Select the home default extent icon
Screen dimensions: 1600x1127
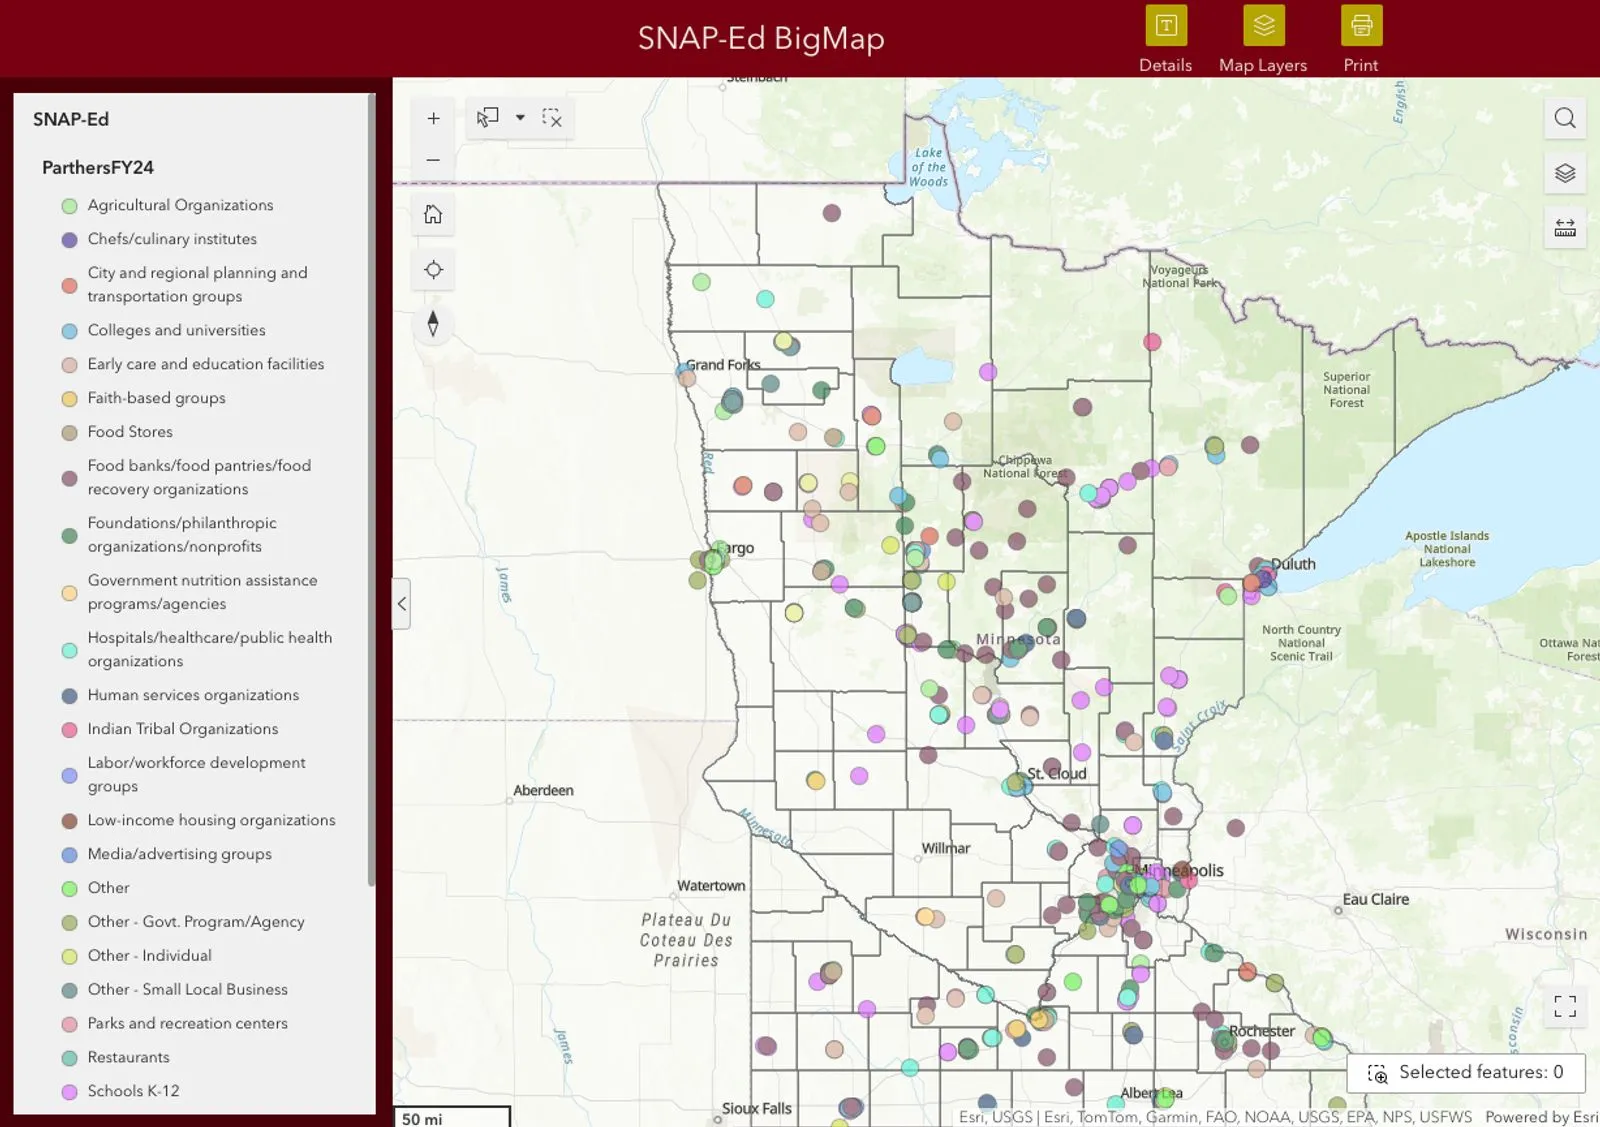tap(433, 214)
